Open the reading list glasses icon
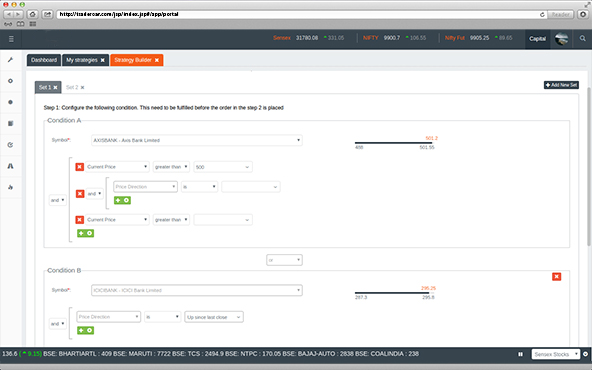The height and width of the screenshot is (370, 592). point(8,24)
